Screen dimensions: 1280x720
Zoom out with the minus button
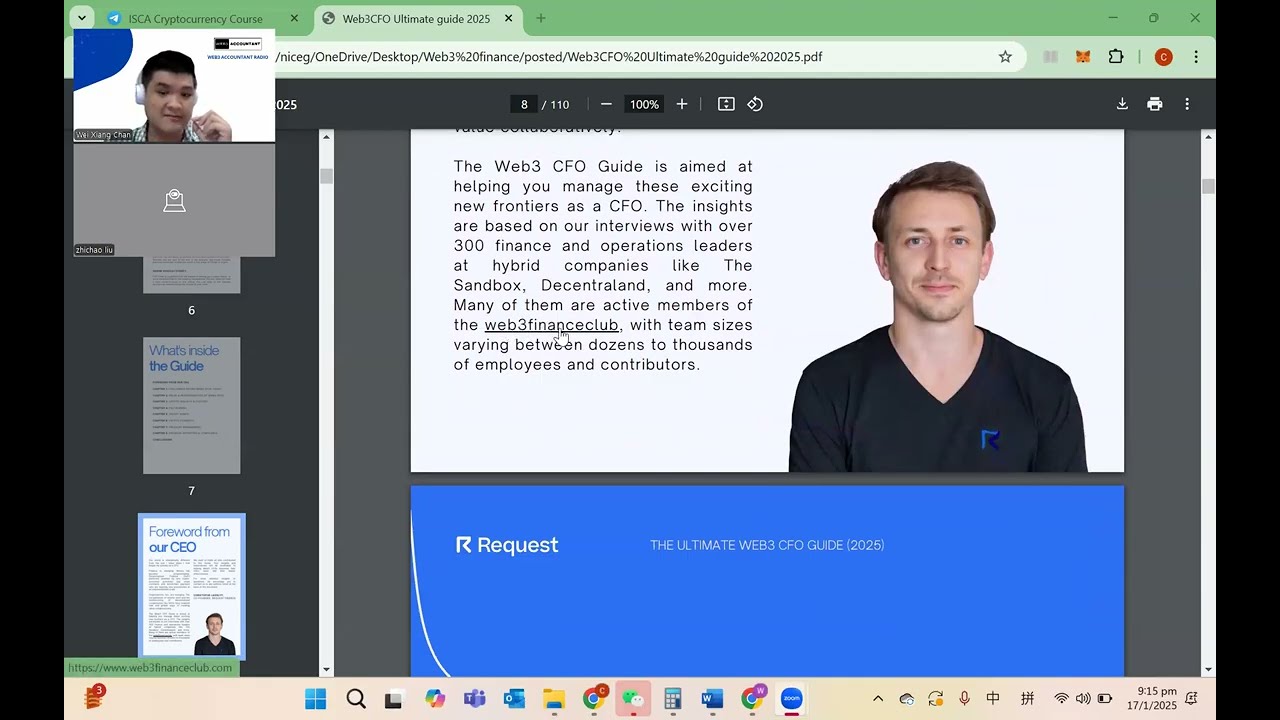606,104
